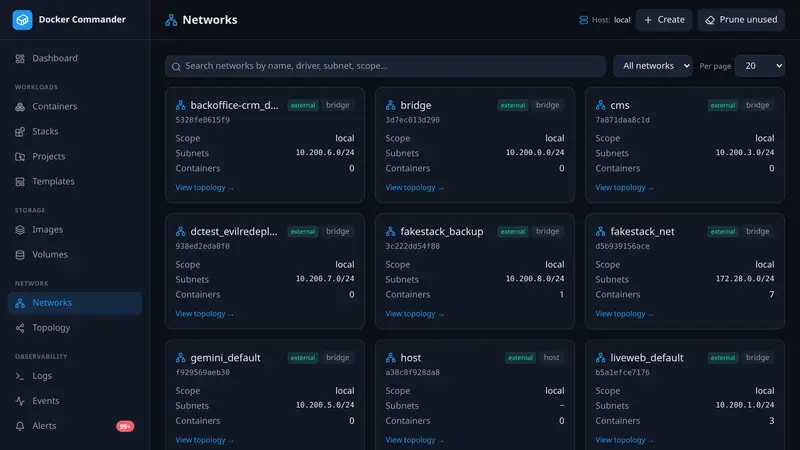The width and height of the screenshot is (800, 450).
Task: Click the host server icon
Action: 584,20
